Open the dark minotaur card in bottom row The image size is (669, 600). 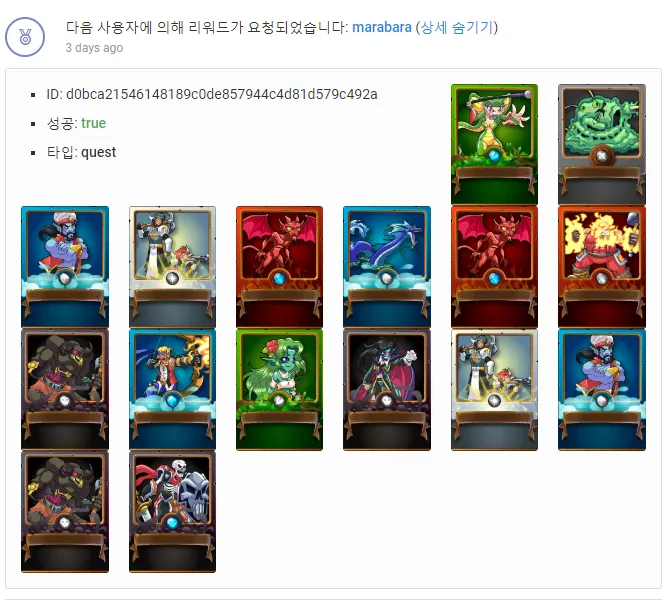click(x=65, y=512)
